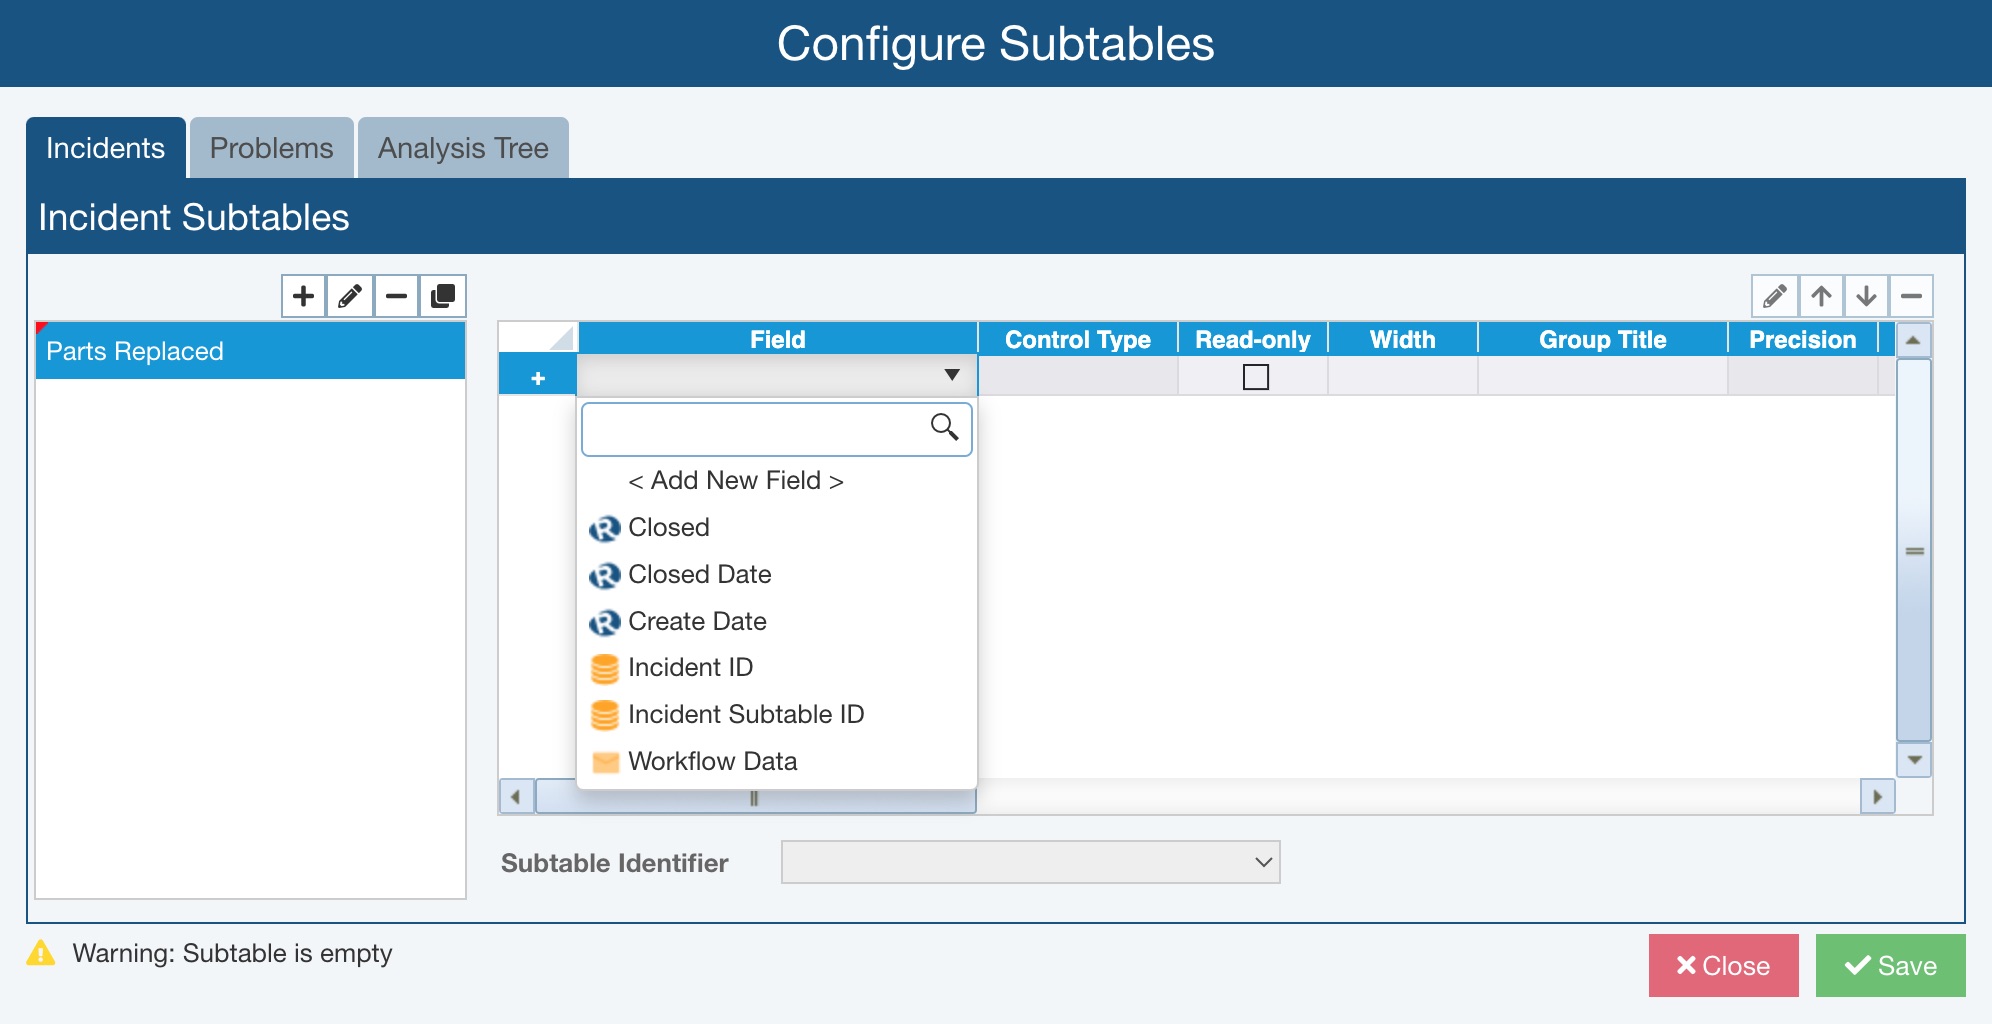Open the Analysis Tree tab

point(463,148)
